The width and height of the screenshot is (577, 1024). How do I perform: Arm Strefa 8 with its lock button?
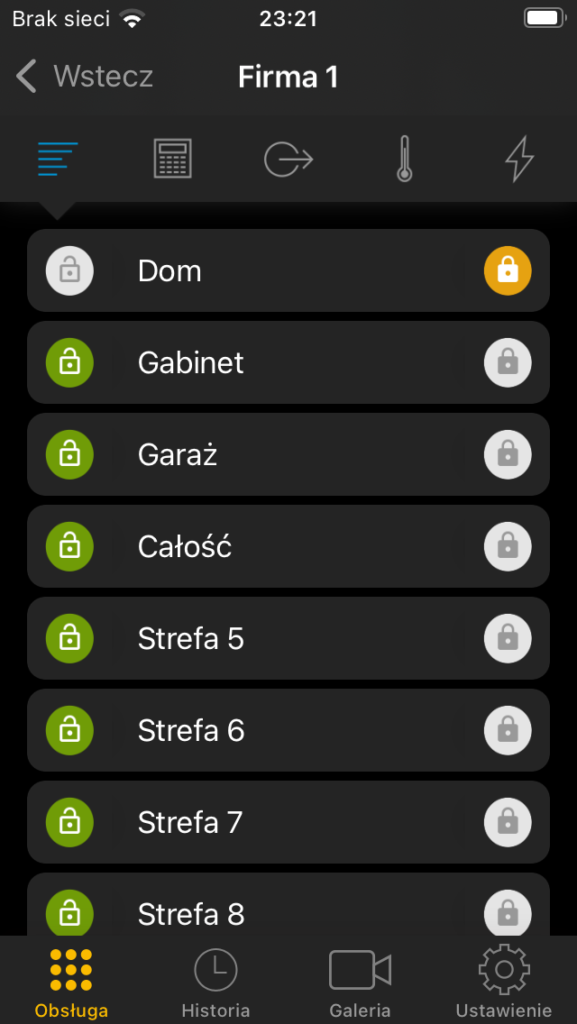(508, 914)
